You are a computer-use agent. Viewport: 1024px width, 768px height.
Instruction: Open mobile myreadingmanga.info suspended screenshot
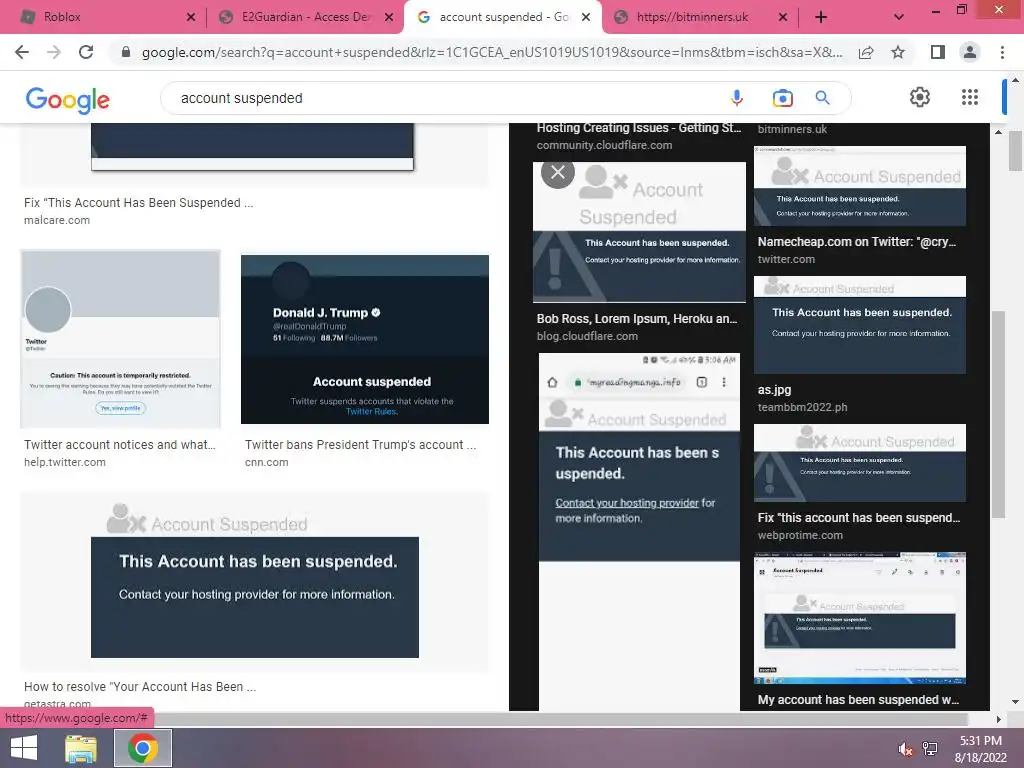coord(639,530)
